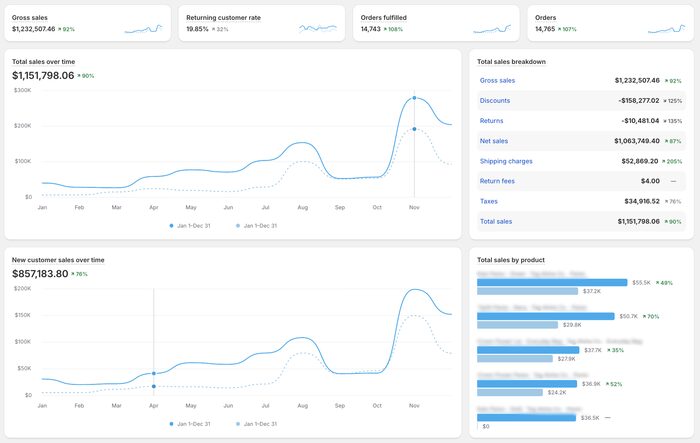The height and width of the screenshot is (443, 700).
Task: Open the Orders fulfilled card heading
Action: coord(383,17)
